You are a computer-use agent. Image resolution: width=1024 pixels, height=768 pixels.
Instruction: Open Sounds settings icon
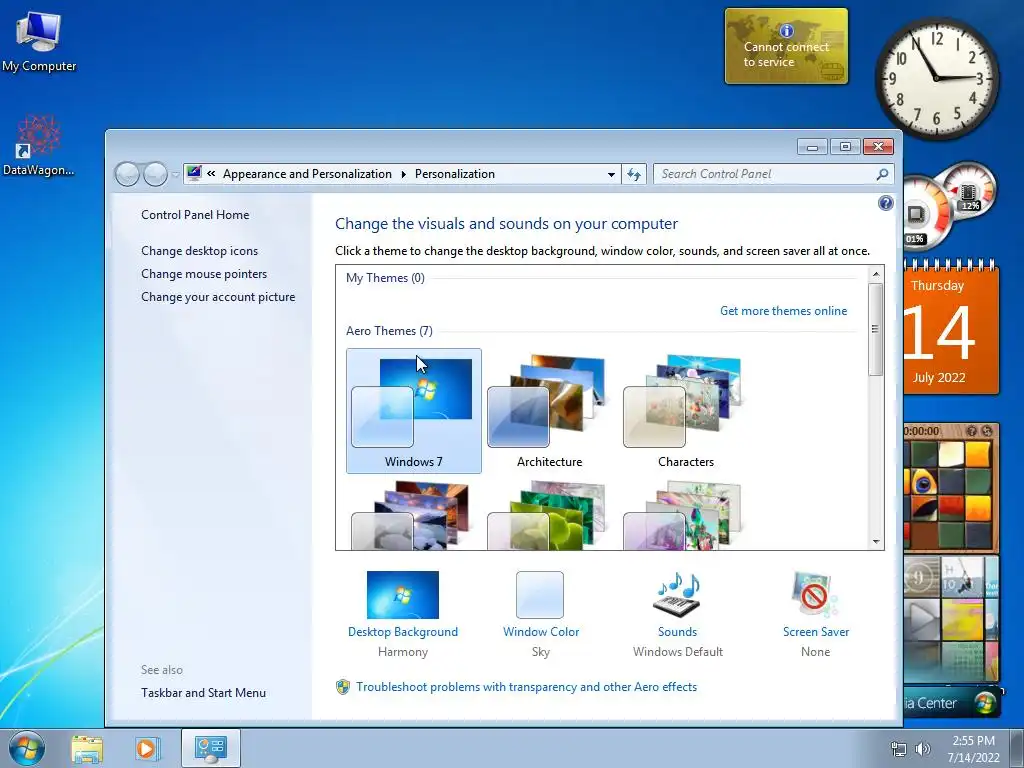[x=677, y=594]
